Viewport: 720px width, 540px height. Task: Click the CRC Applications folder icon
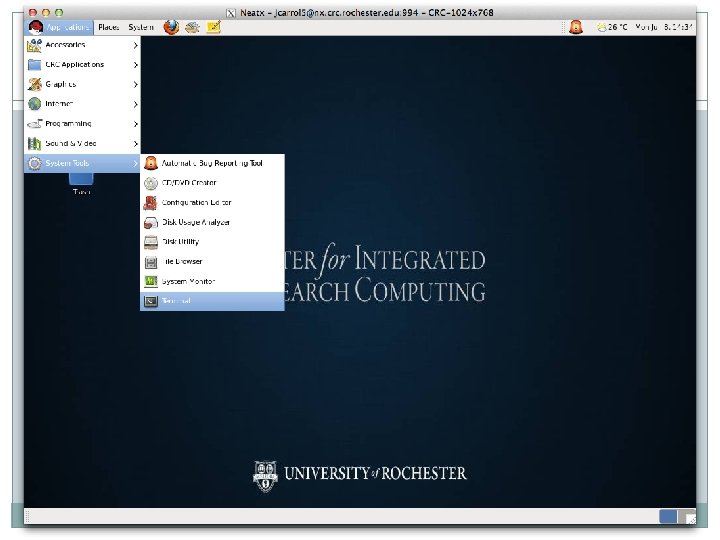34,65
